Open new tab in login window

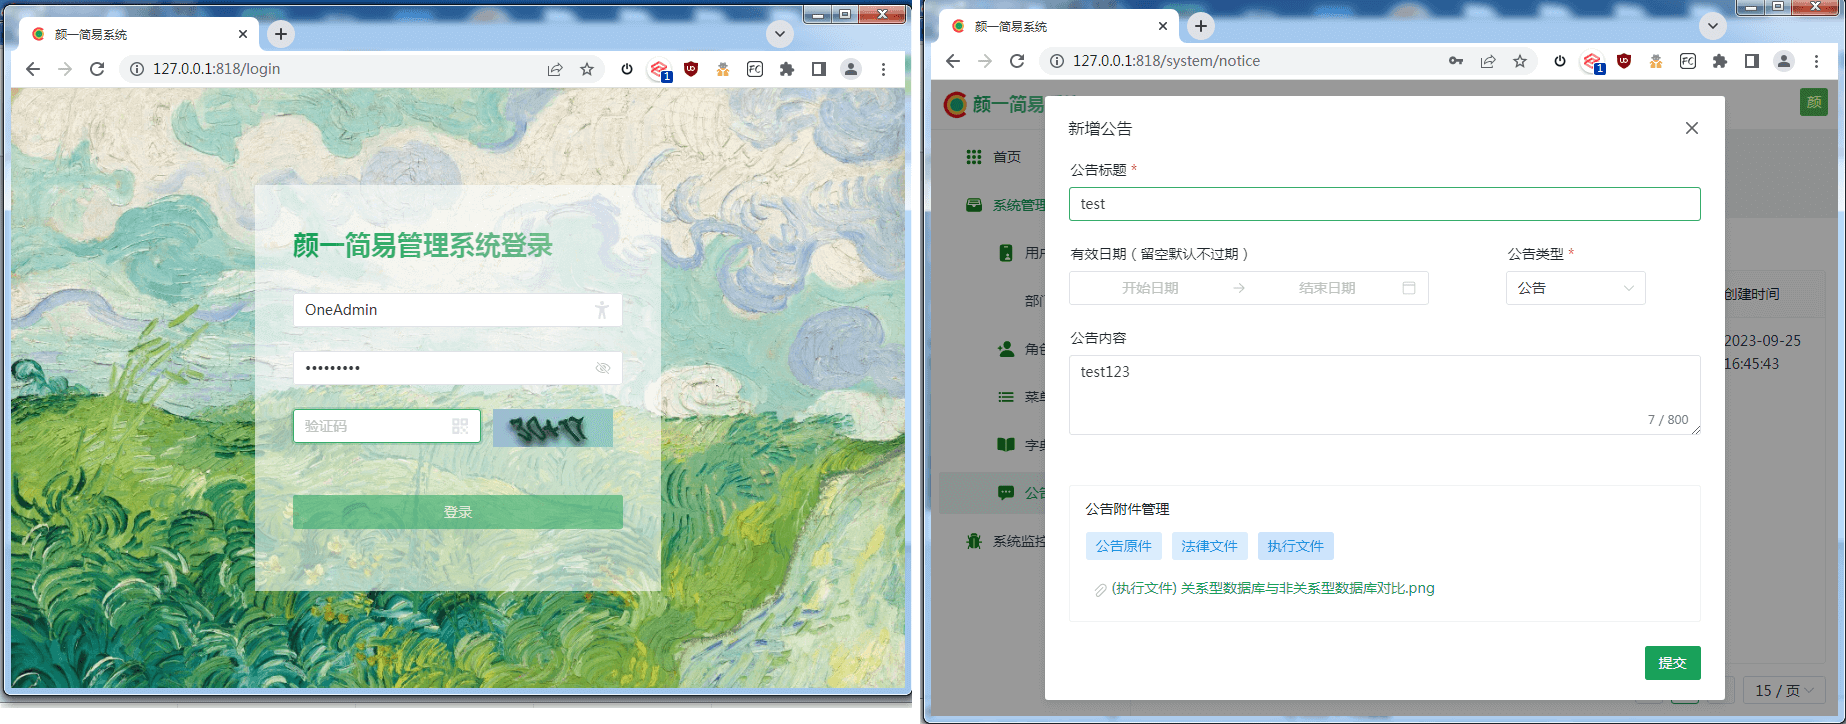click(281, 34)
